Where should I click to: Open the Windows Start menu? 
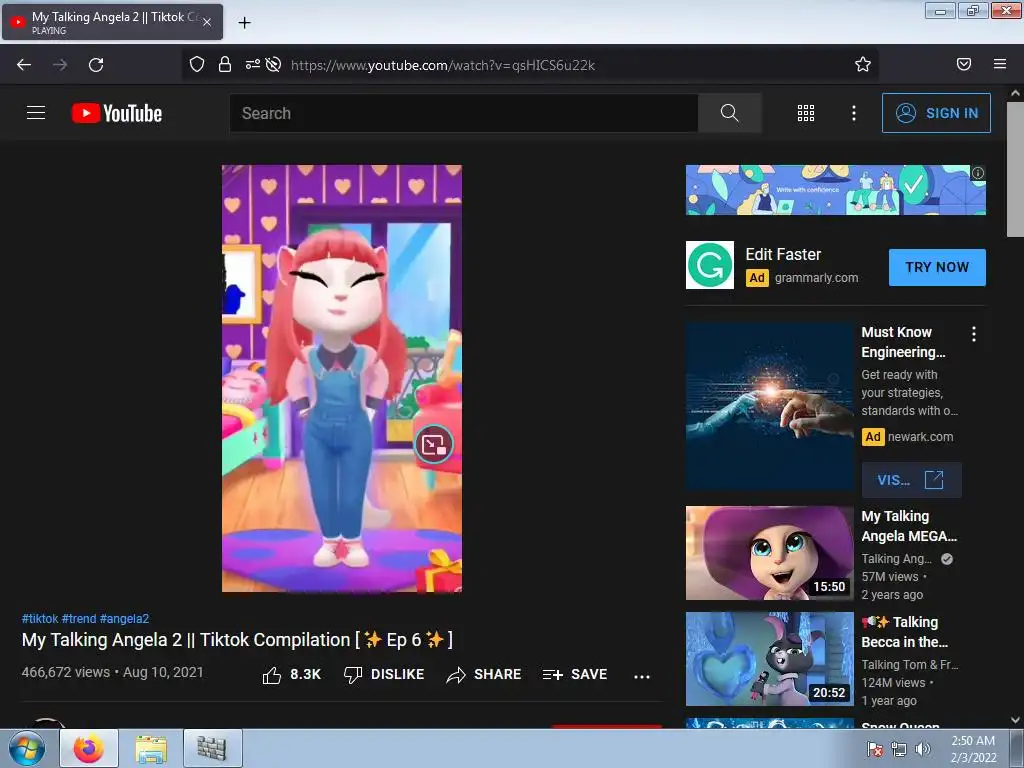[x=27, y=748]
